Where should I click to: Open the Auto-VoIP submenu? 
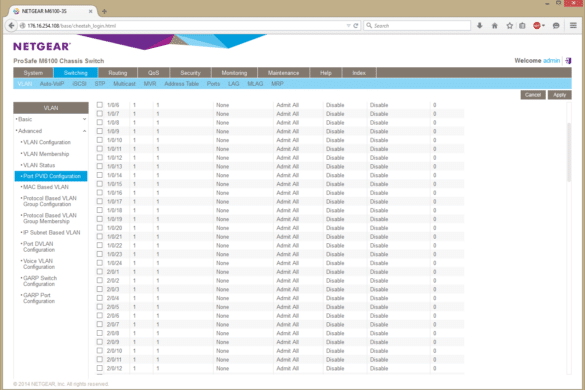pos(52,84)
